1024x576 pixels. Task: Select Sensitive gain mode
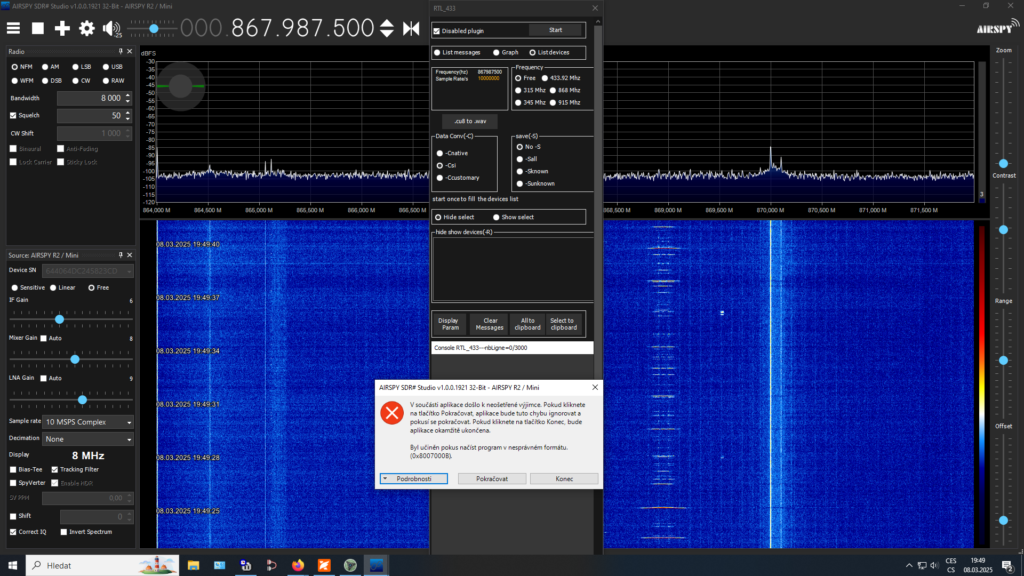point(14,288)
